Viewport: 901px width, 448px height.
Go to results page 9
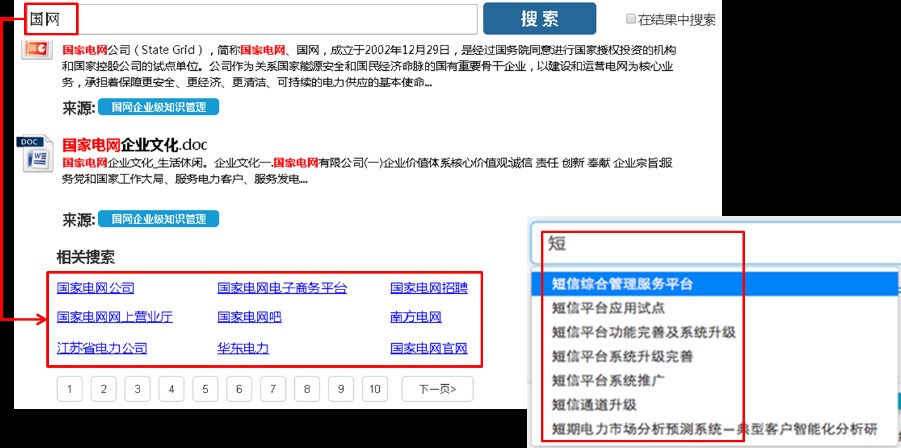point(341,389)
